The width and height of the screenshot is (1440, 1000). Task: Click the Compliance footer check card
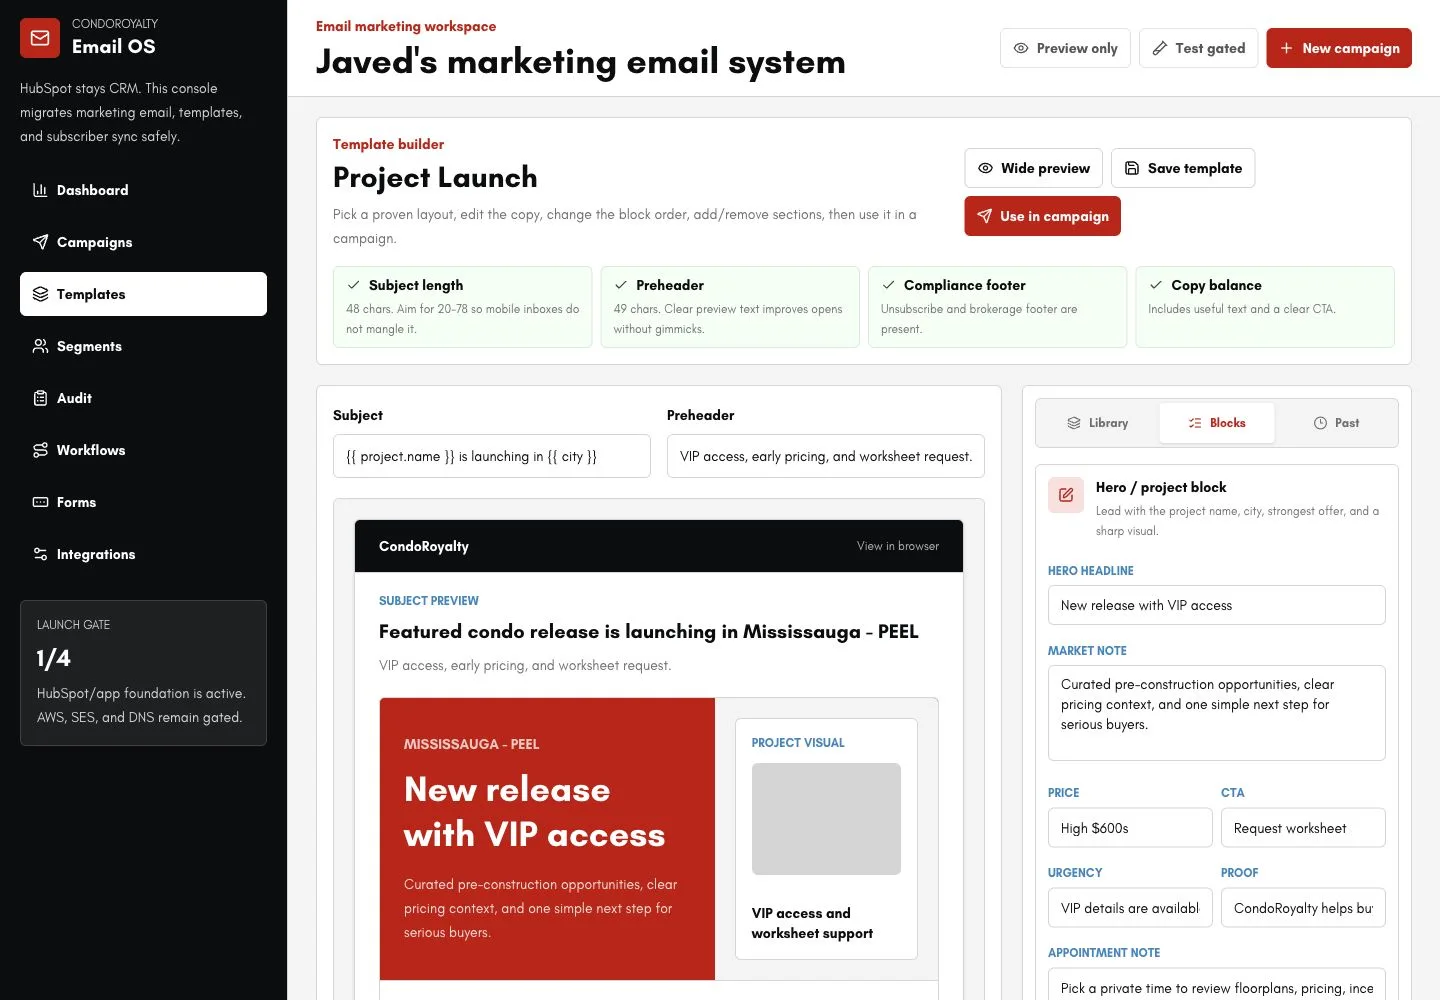tap(997, 307)
